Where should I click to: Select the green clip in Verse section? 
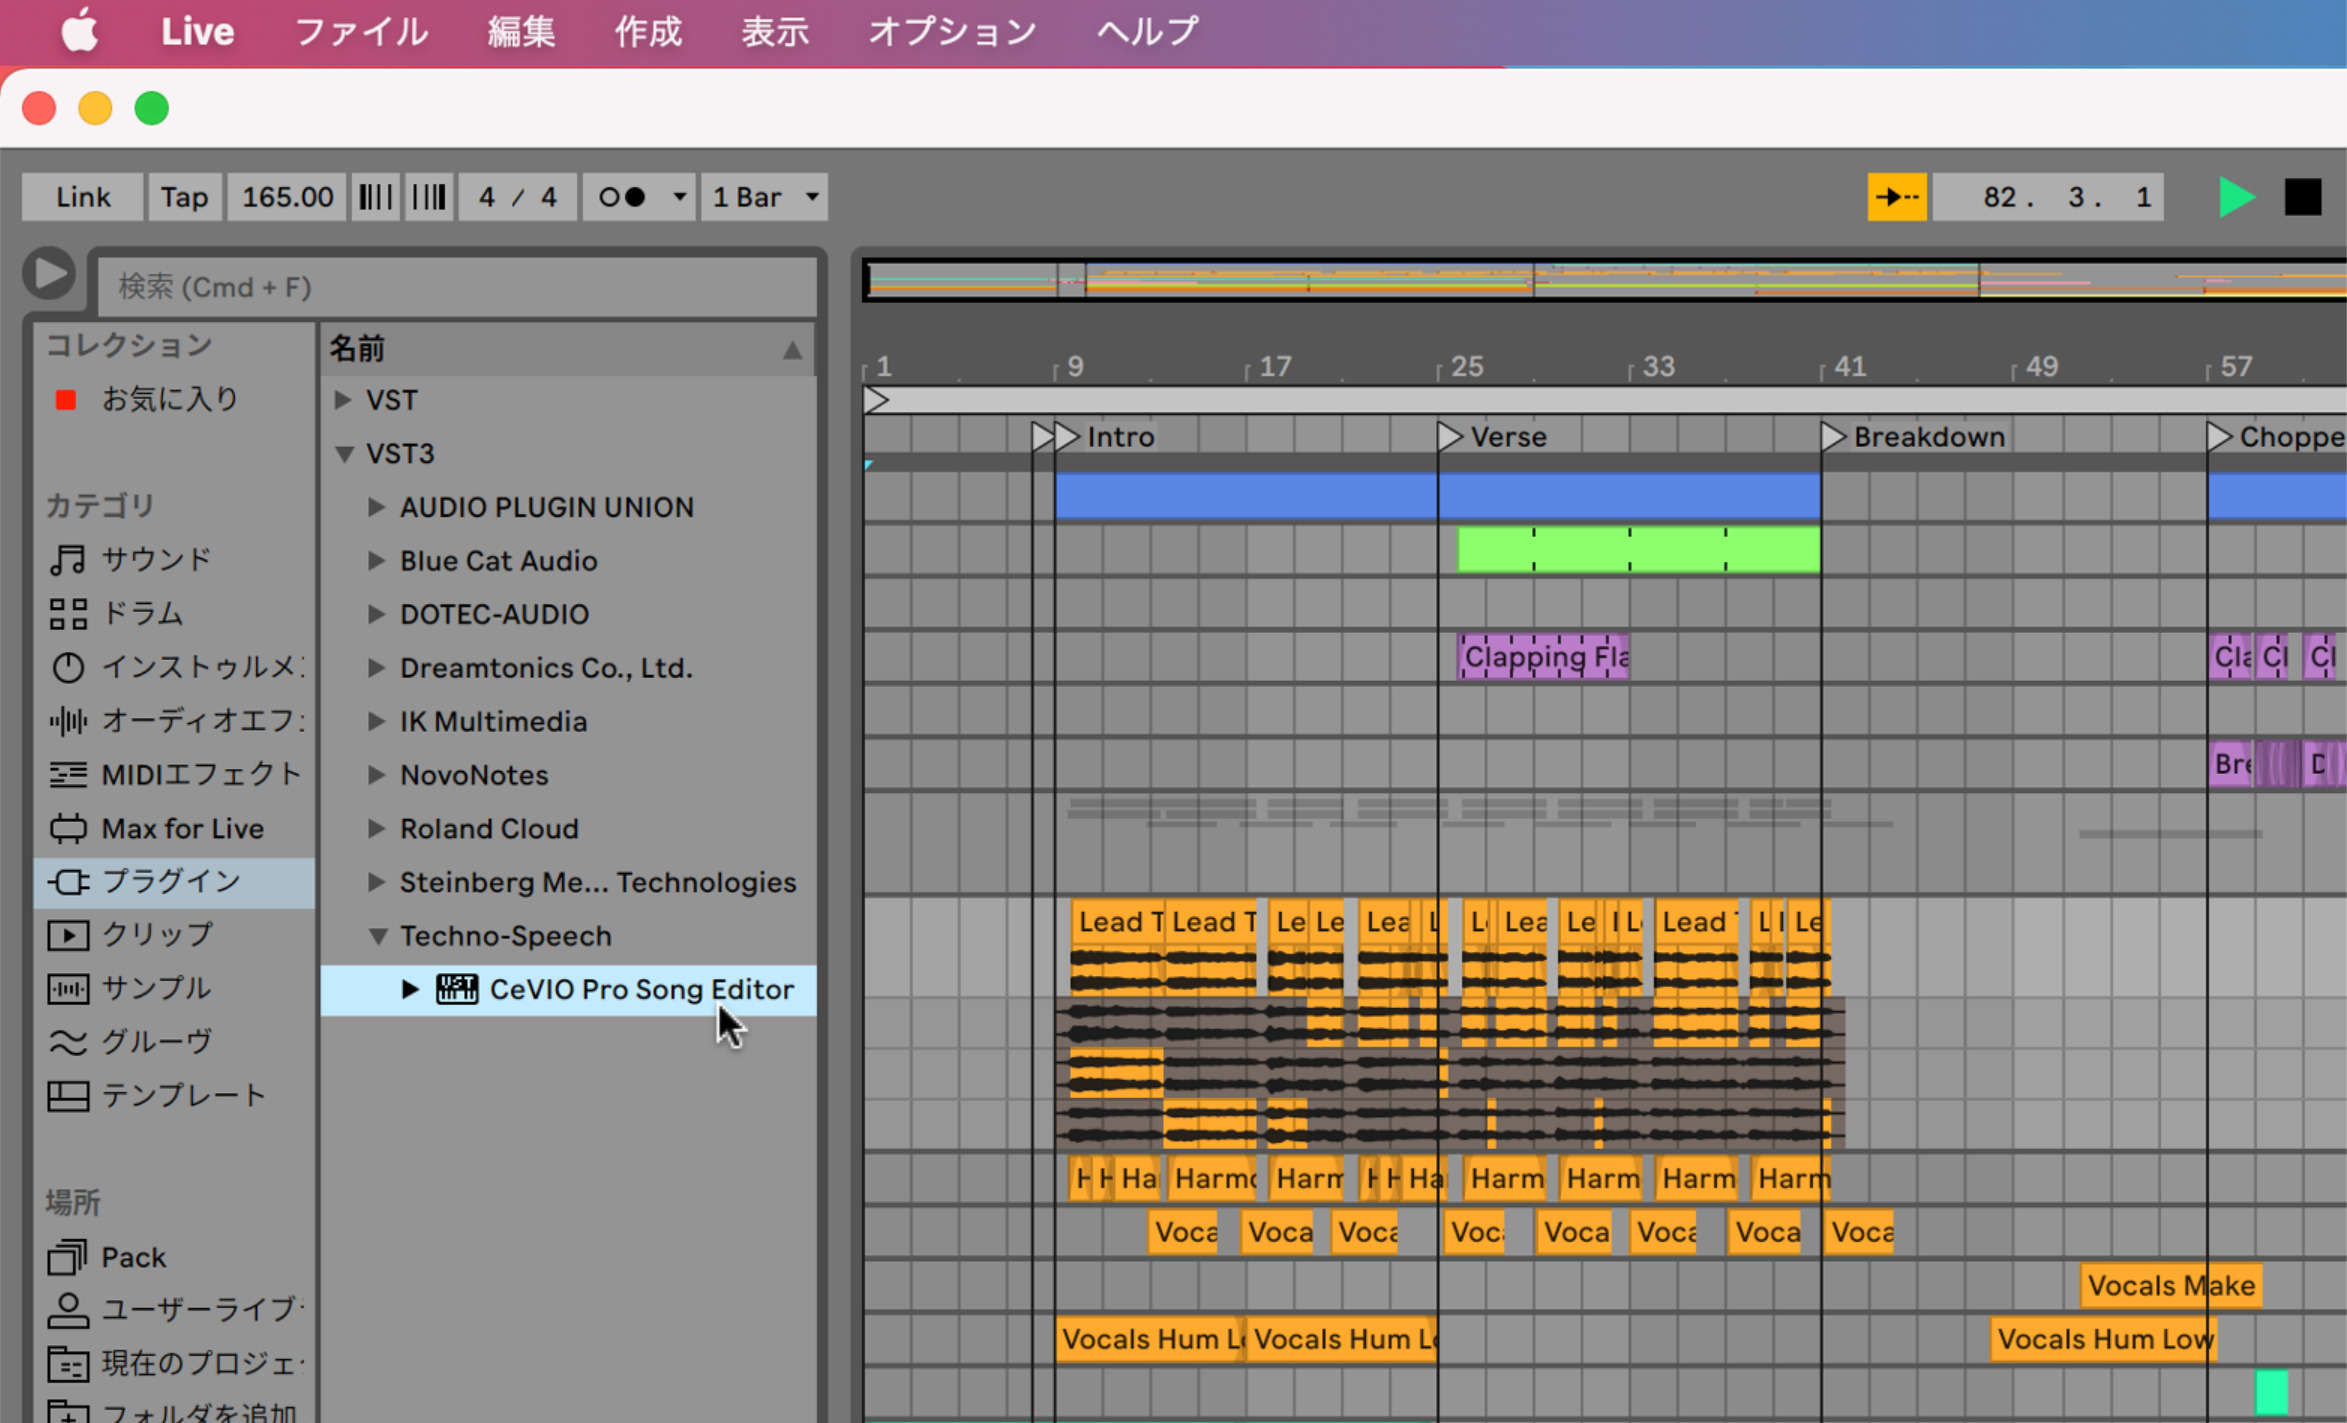(1638, 549)
